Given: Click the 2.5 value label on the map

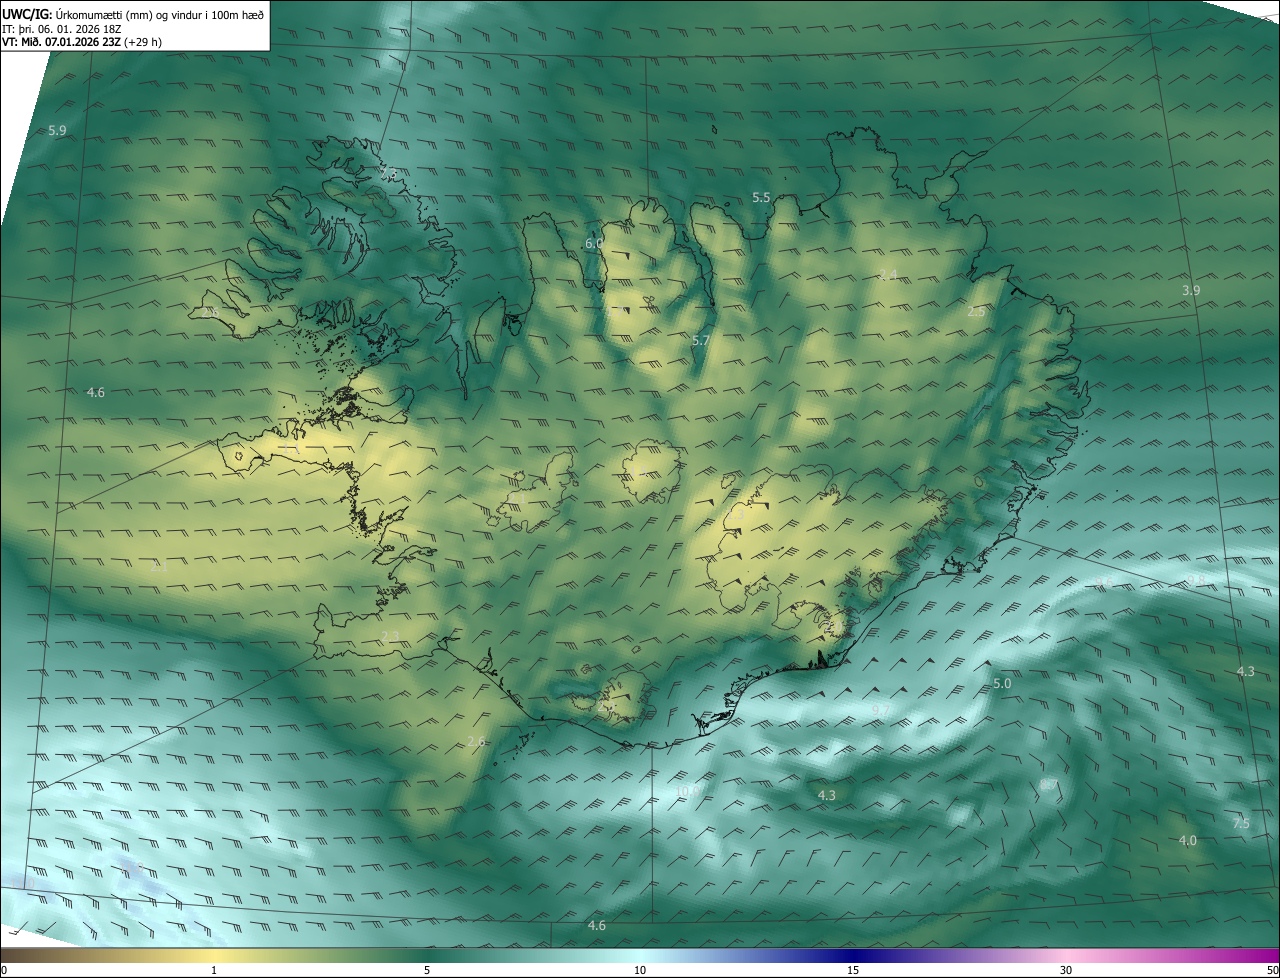Looking at the screenshot, I should pyautogui.click(x=976, y=312).
